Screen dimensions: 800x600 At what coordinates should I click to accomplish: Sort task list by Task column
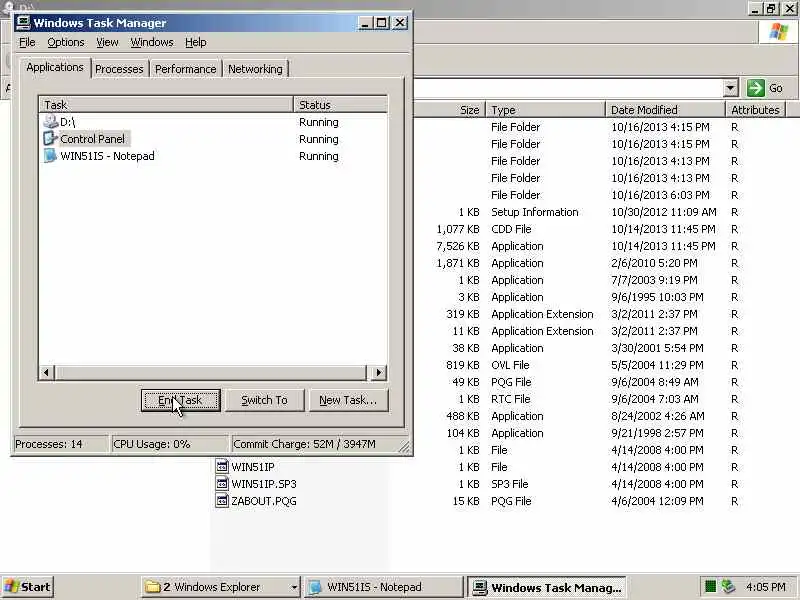(x=166, y=105)
